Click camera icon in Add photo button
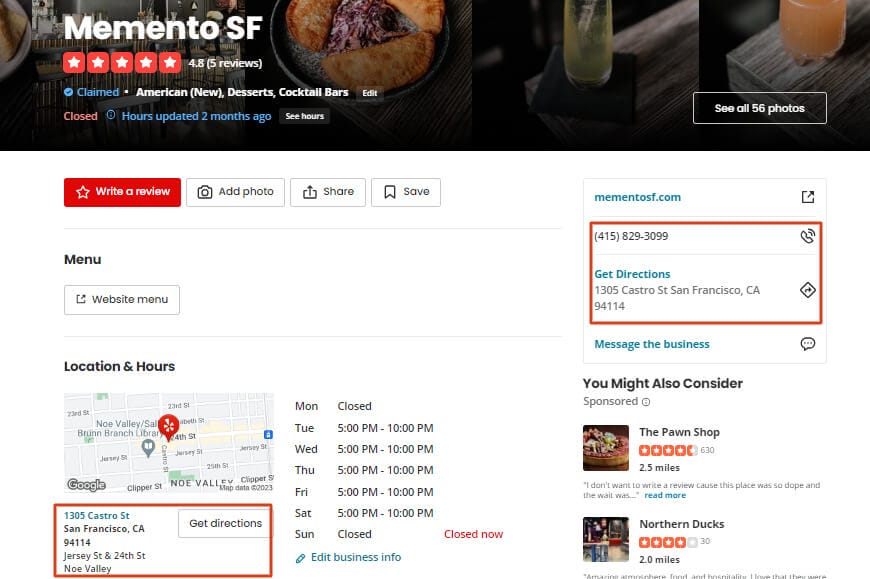This screenshot has width=870, height=579. pyautogui.click(x=205, y=192)
